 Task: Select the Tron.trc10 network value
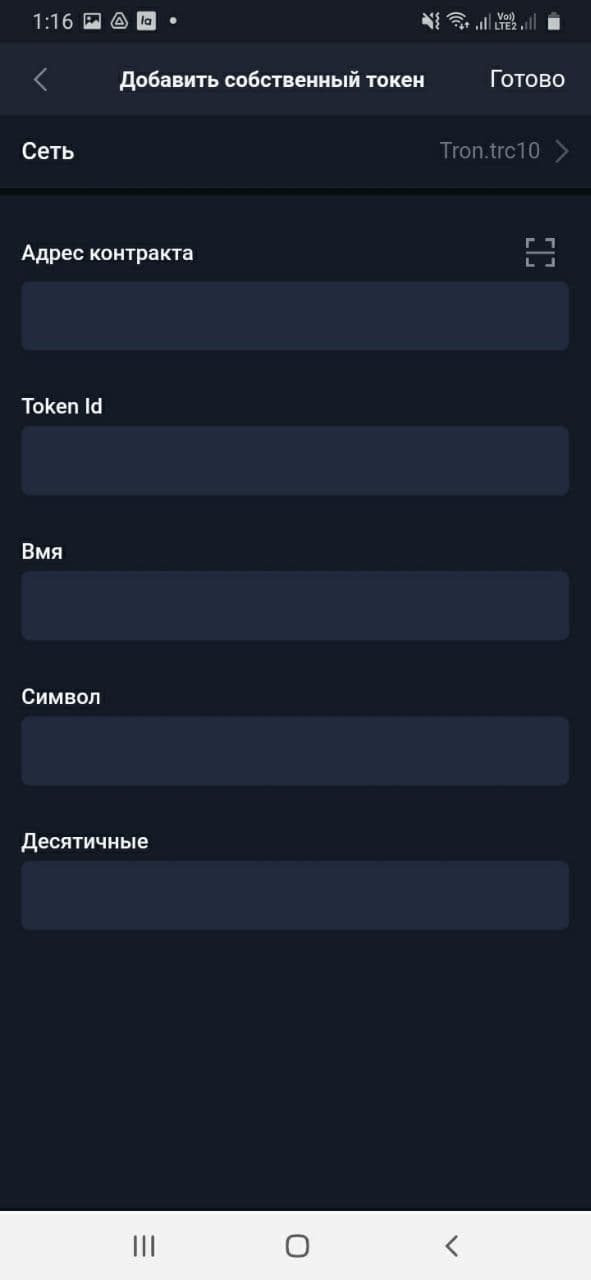[x=490, y=151]
